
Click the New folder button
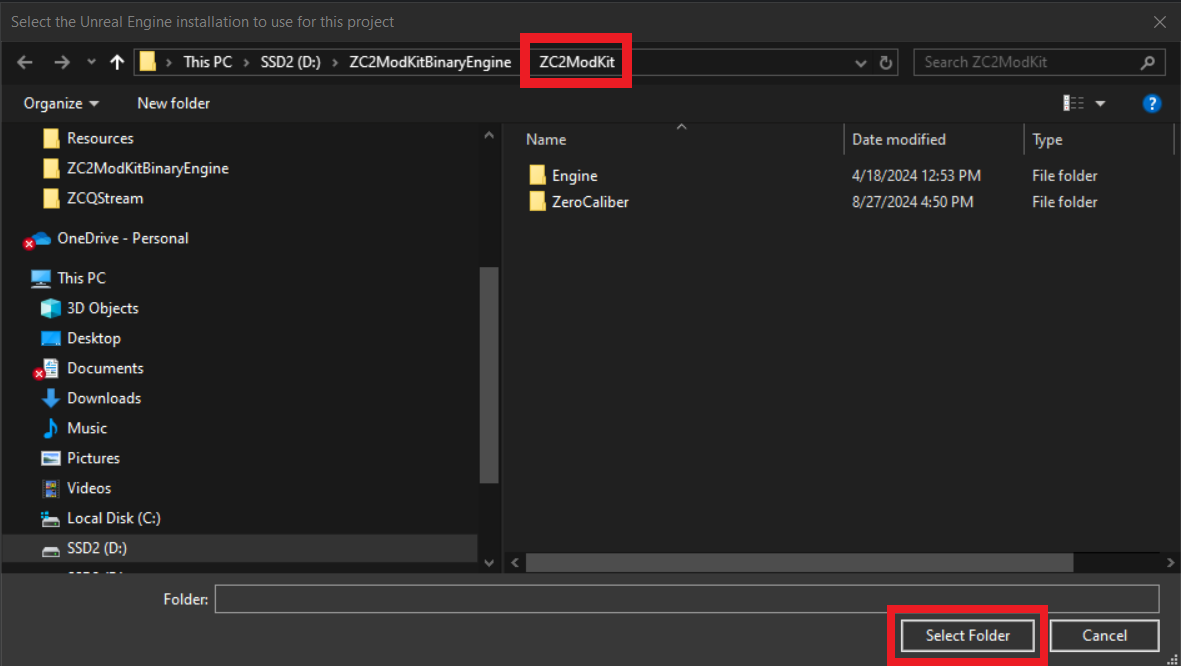(x=173, y=103)
